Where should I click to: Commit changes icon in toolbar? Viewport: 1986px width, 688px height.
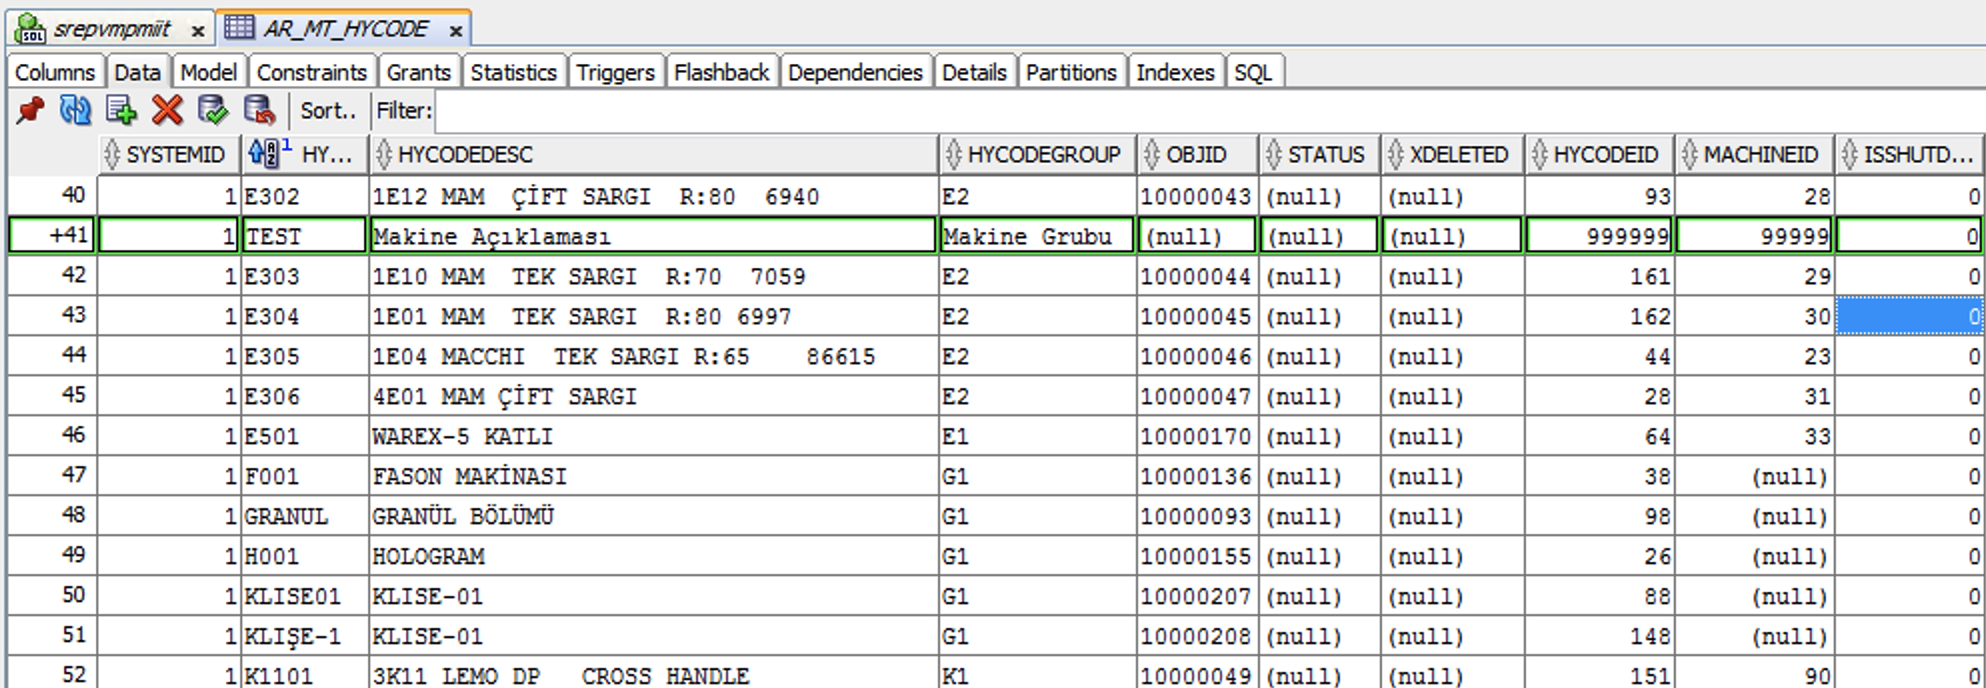click(213, 110)
